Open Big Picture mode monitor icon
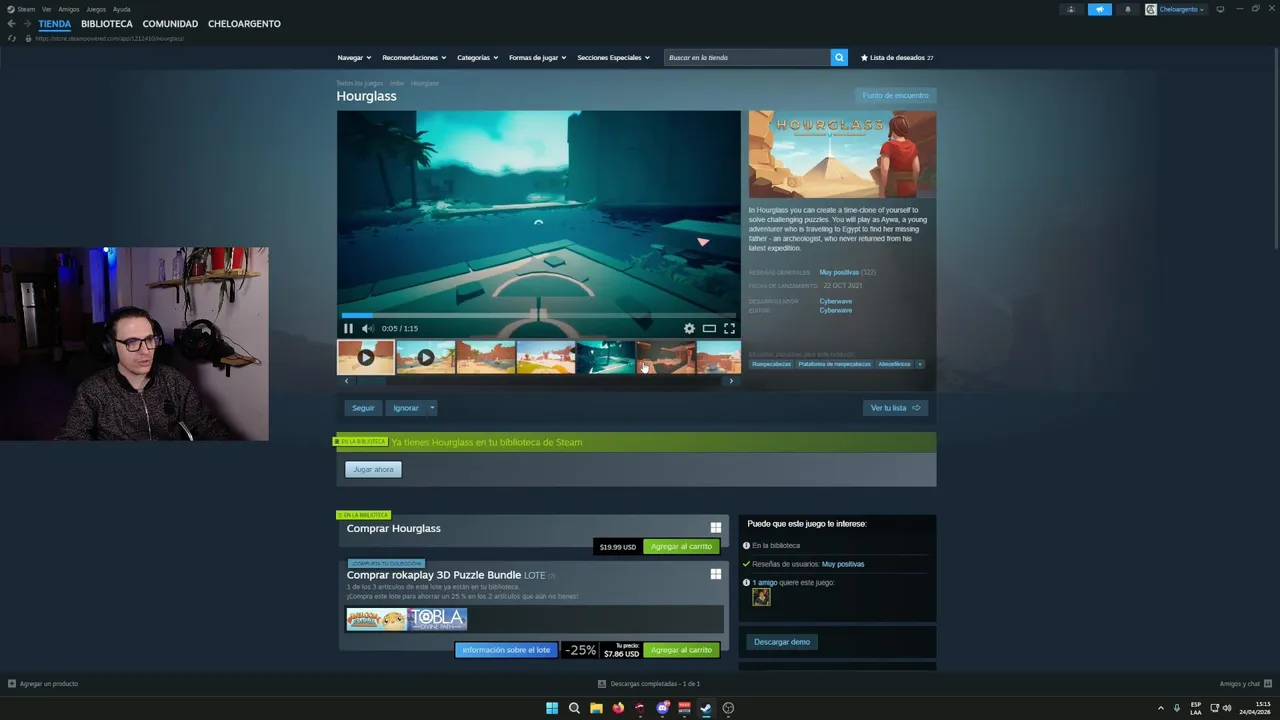1280x720 pixels. pos(1220,9)
